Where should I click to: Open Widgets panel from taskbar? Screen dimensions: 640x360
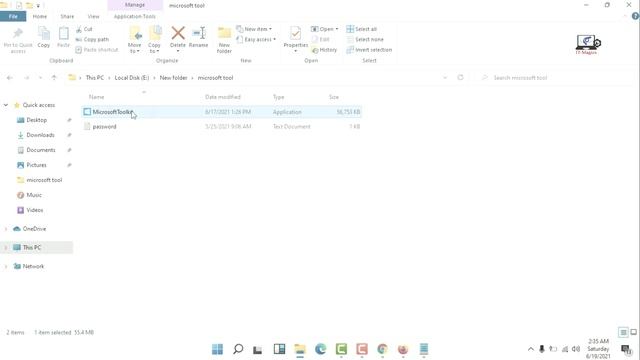tap(280, 349)
